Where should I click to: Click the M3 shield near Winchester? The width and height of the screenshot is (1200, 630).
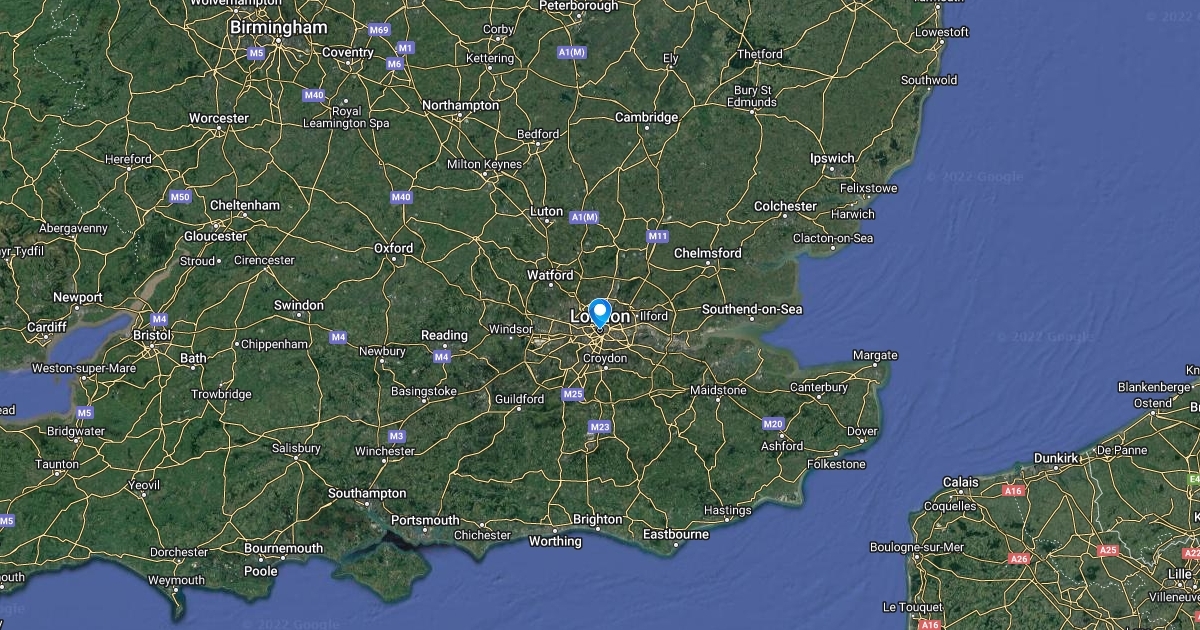(x=397, y=436)
